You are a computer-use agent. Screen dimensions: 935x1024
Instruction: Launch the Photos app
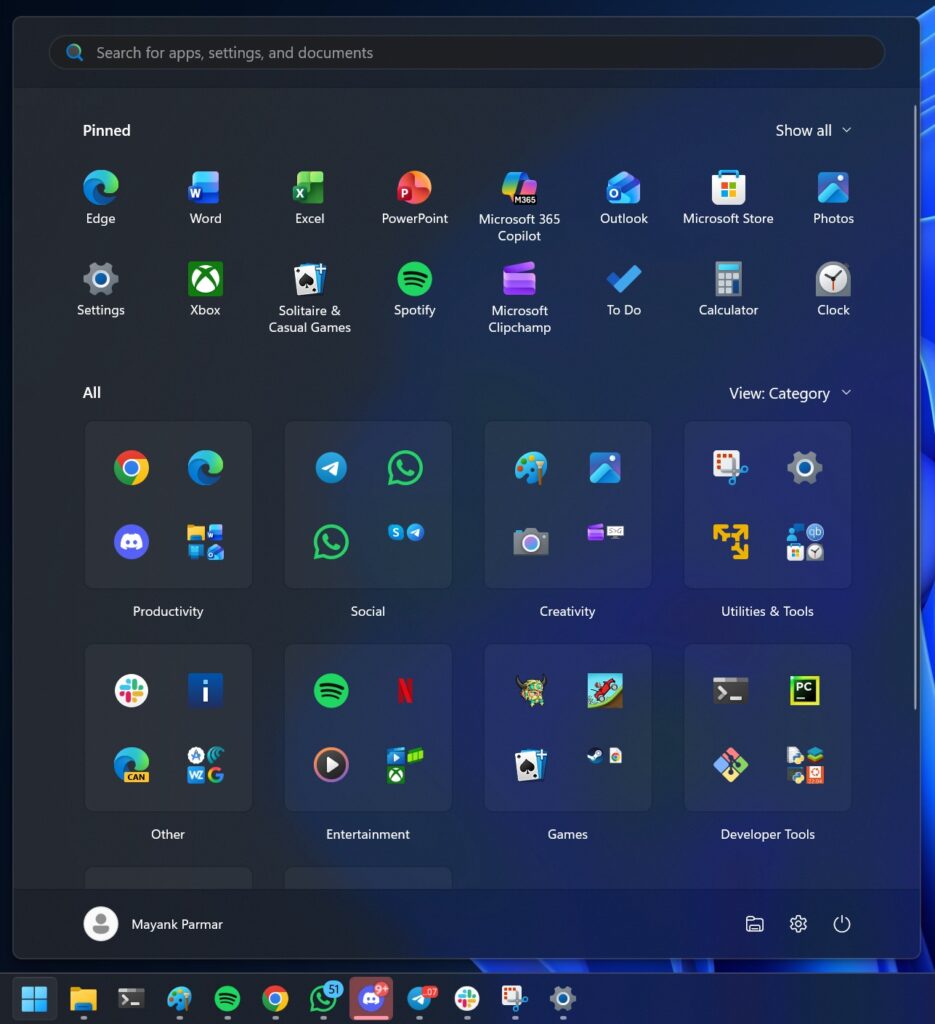click(x=833, y=186)
